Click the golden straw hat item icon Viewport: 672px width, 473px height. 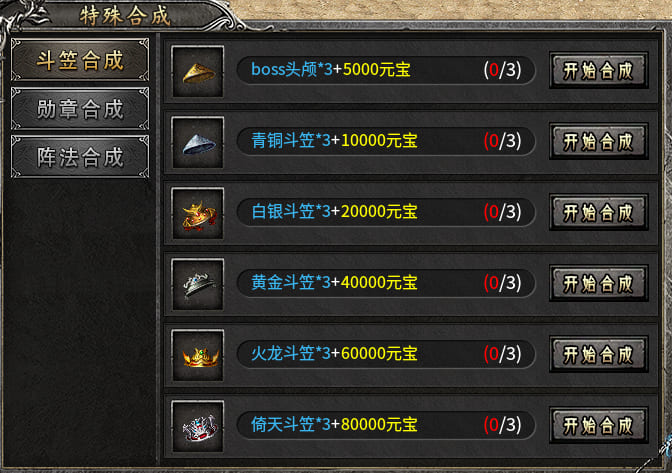(x=198, y=72)
